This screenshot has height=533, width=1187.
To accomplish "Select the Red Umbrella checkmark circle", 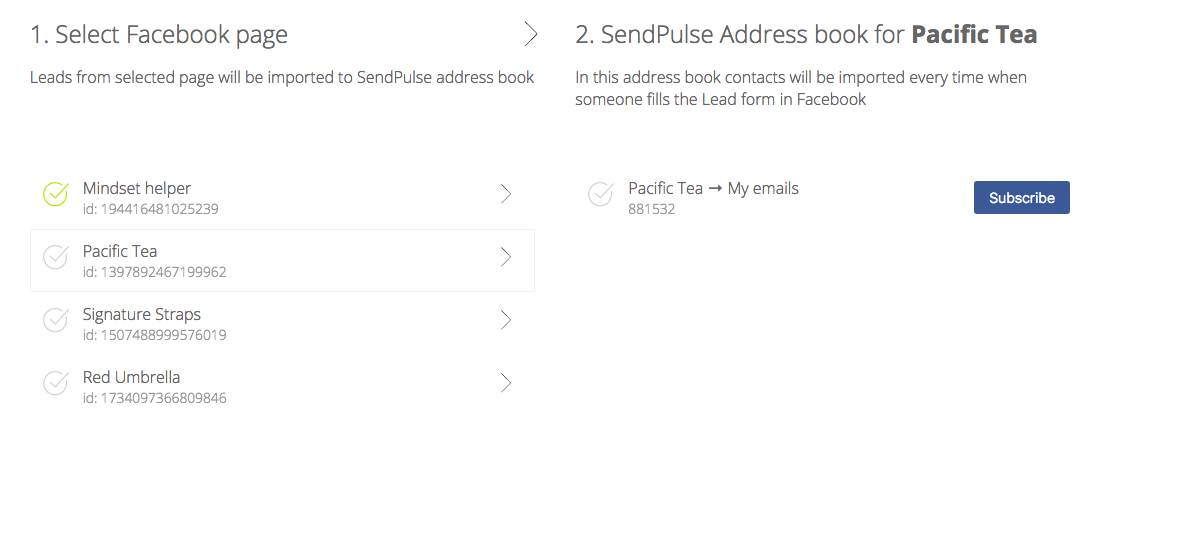I will 56,383.
